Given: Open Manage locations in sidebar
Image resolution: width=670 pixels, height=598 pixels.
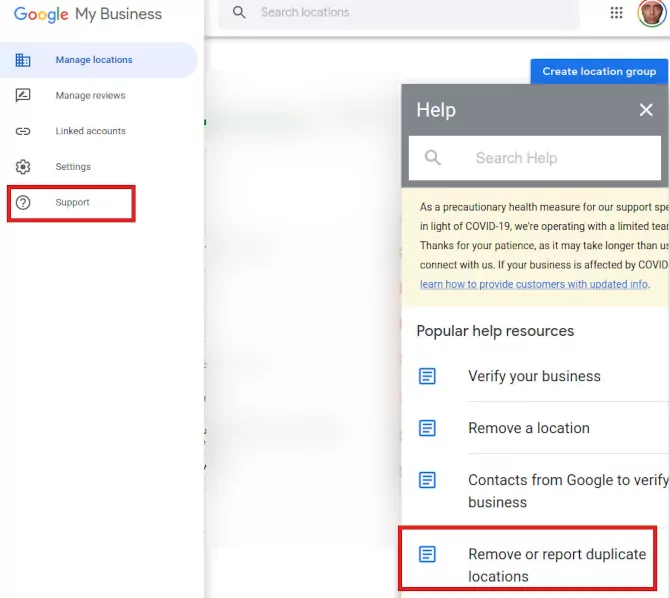Looking at the screenshot, I should (98, 60).
